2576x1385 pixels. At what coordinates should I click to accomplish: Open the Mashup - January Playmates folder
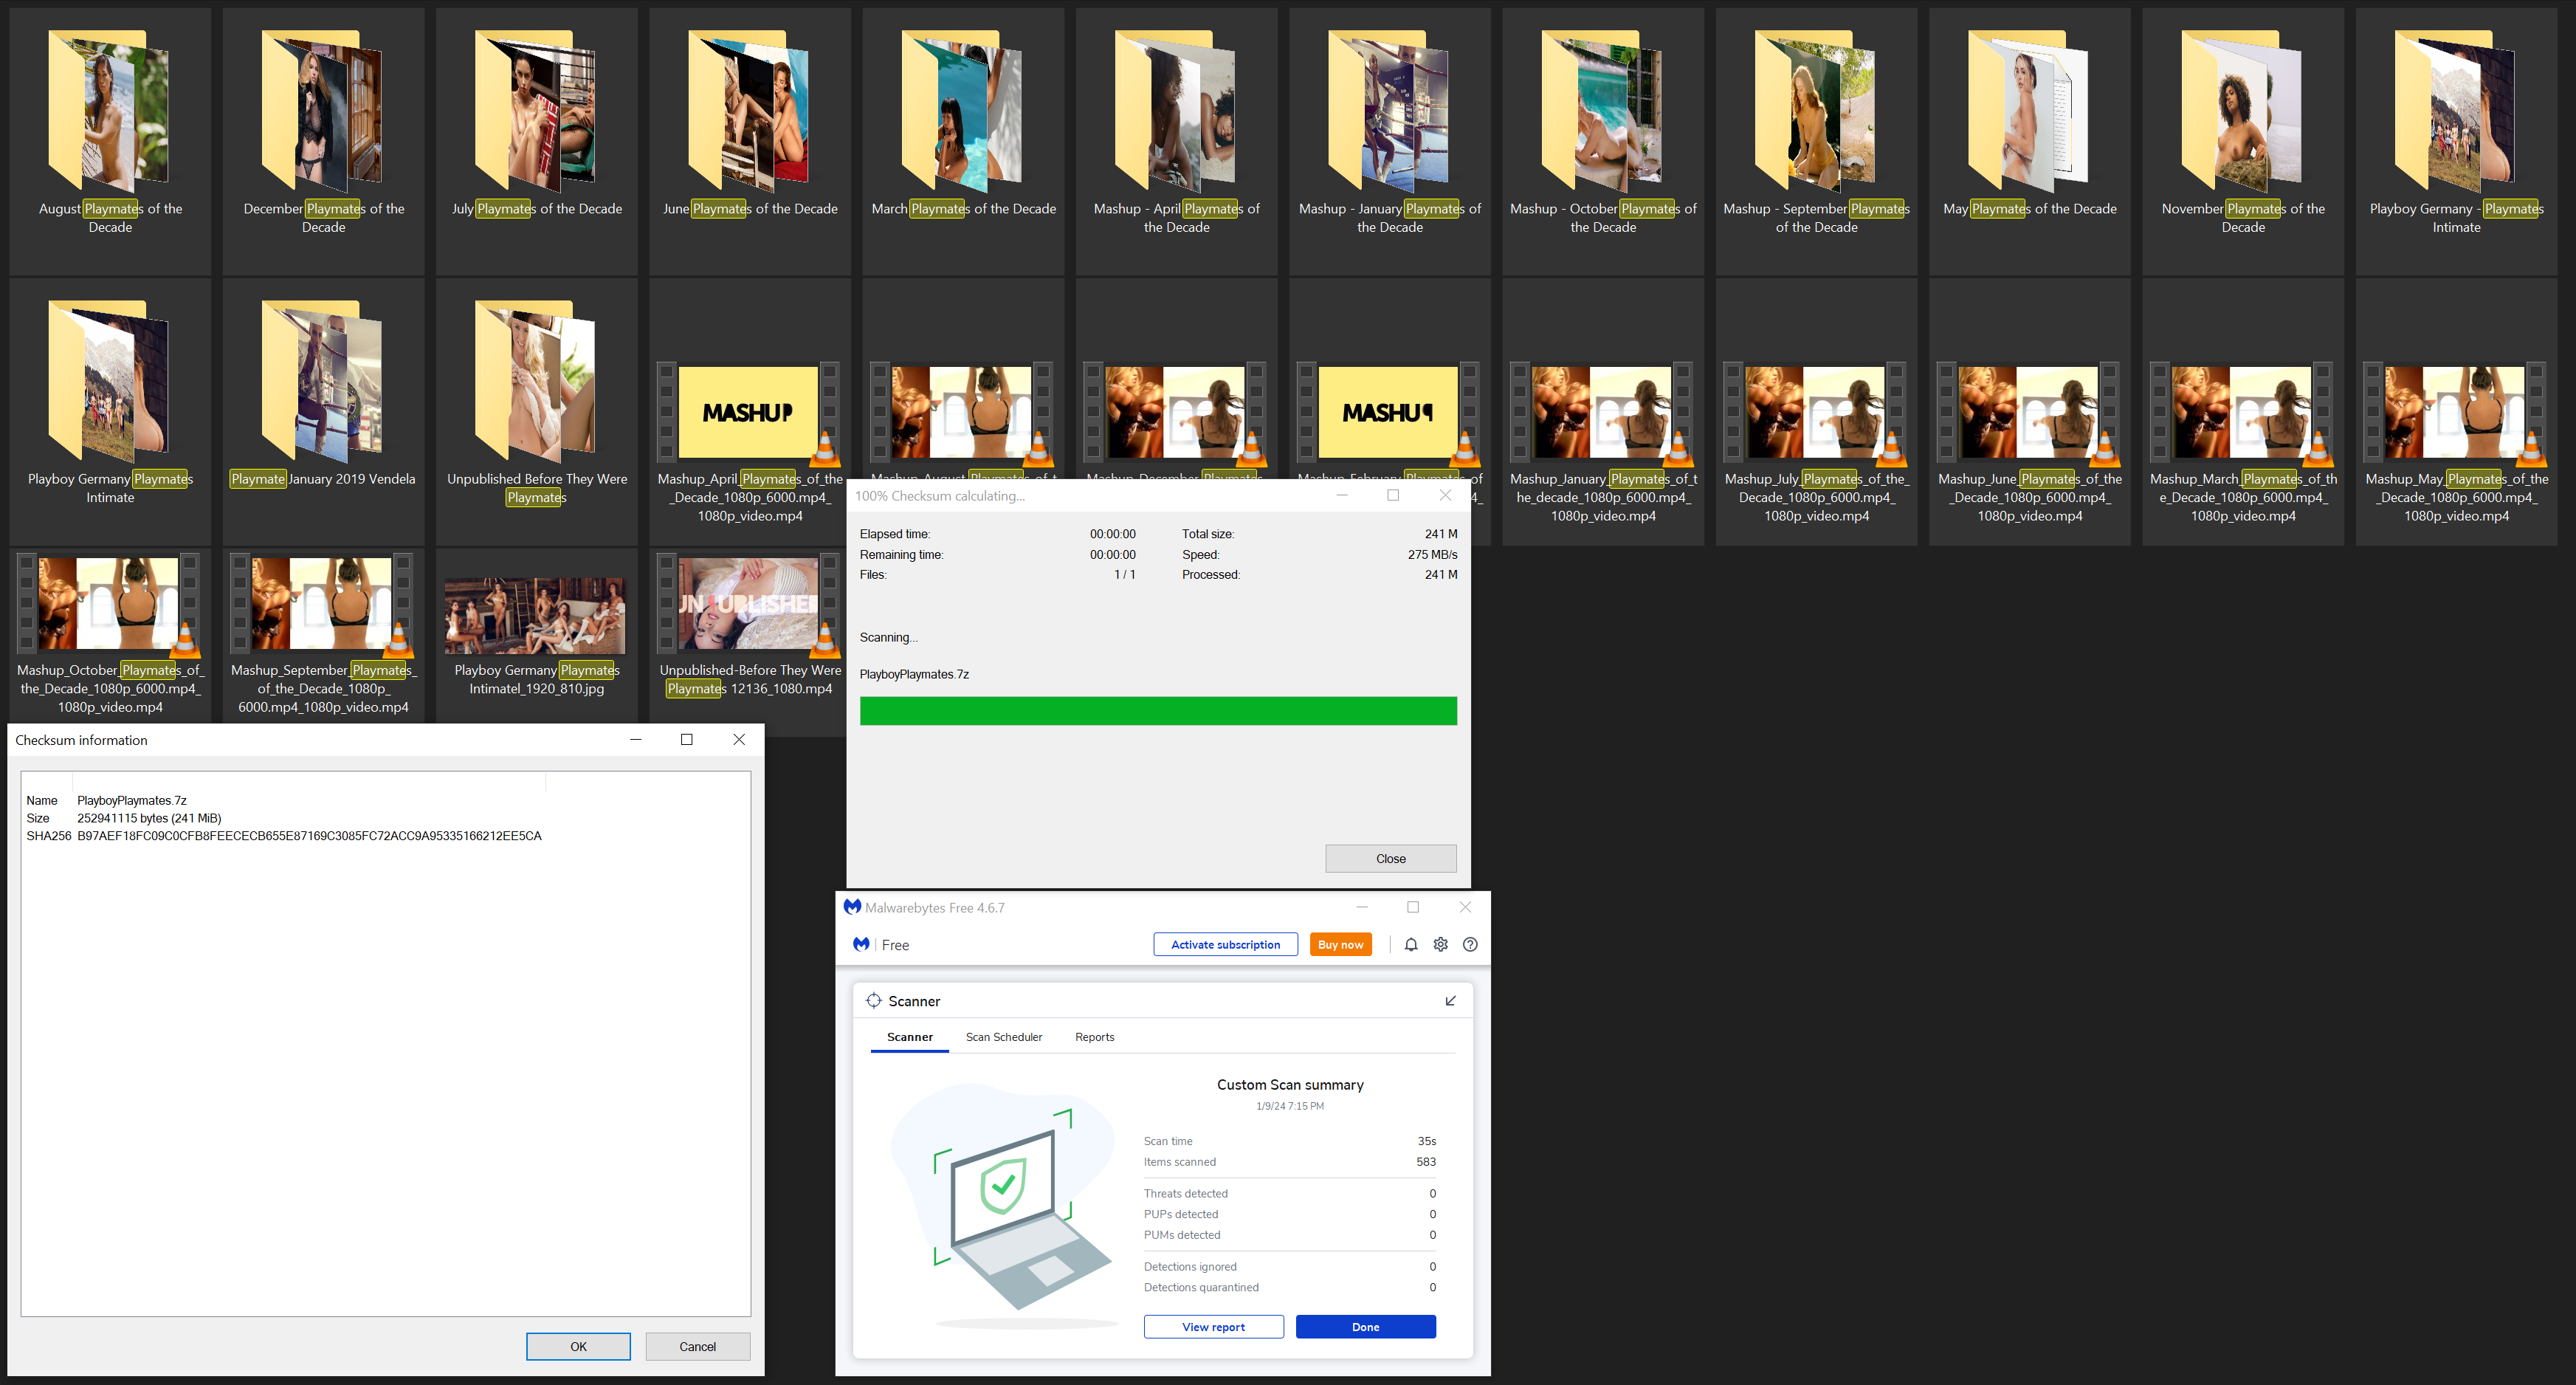click(x=1390, y=140)
